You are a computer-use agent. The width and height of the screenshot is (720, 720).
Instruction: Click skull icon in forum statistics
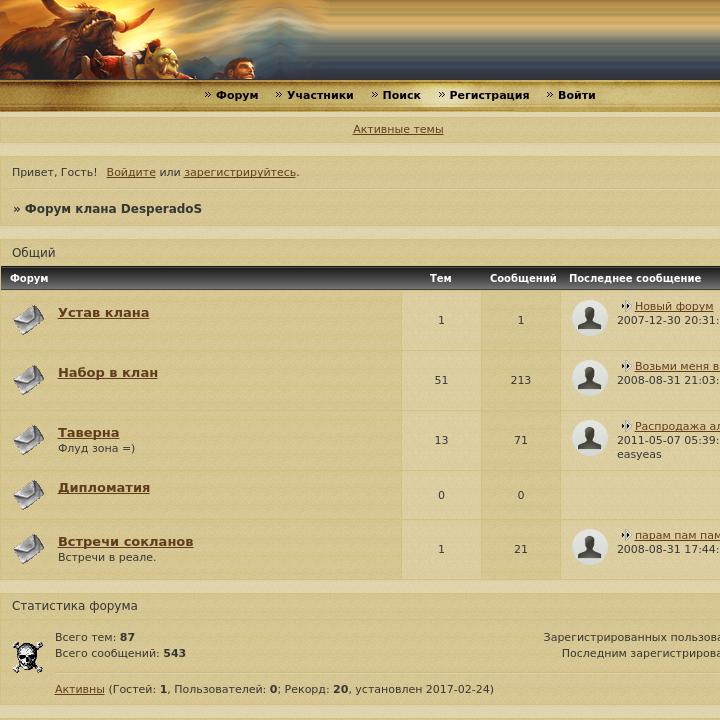tap(28, 657)
